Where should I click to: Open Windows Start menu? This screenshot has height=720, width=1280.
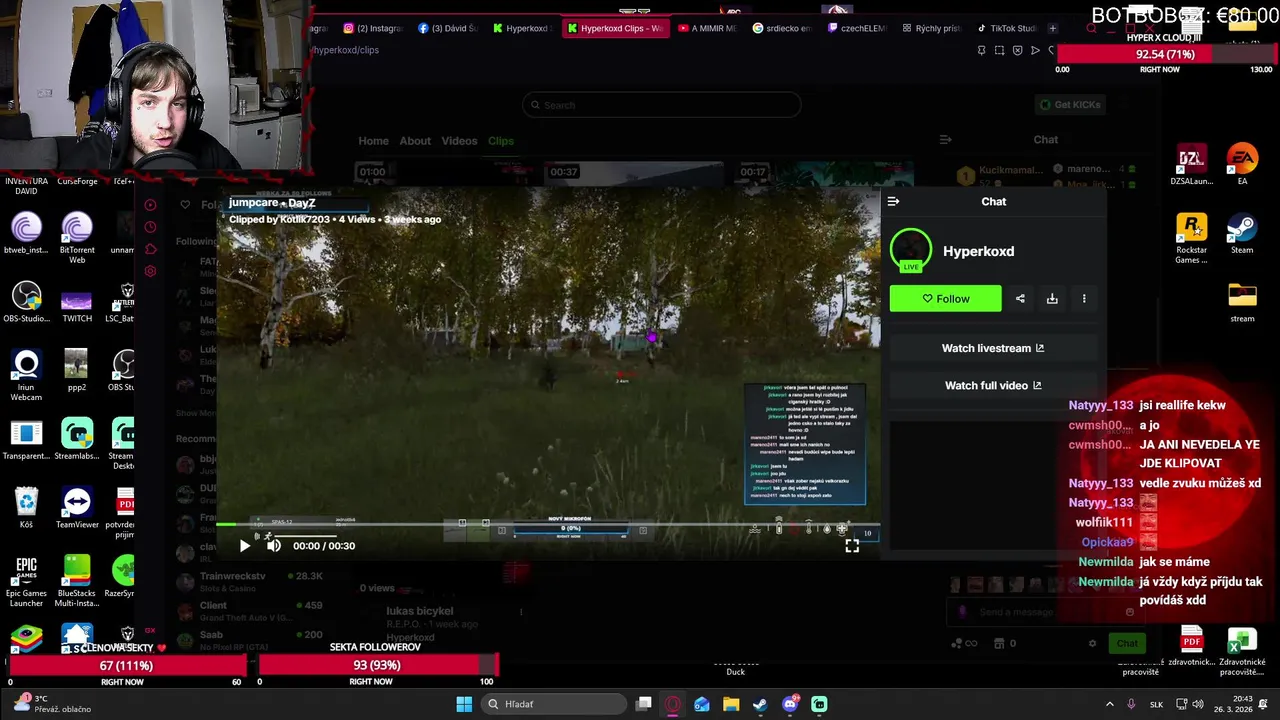(x=464, y=704)
